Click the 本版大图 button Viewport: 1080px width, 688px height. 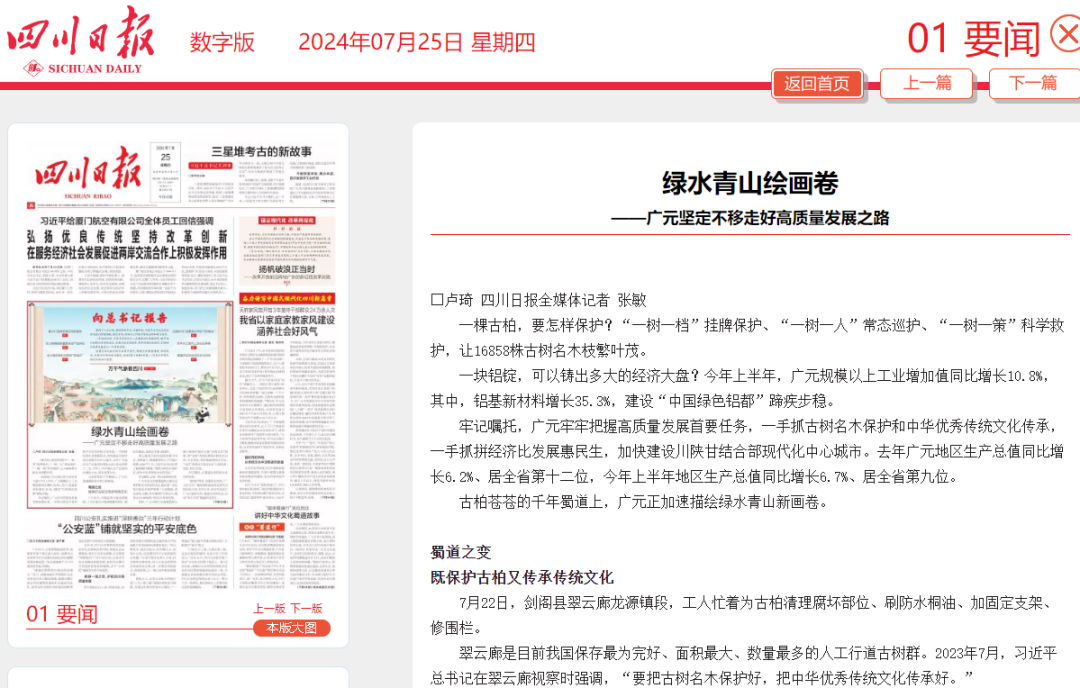click(x=291, y=628)
